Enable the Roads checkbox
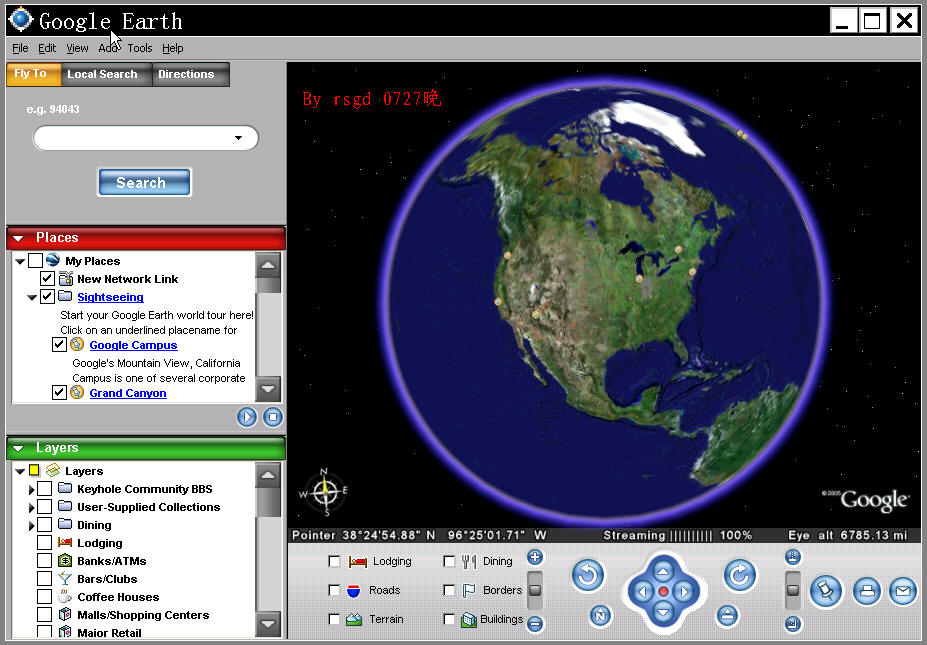 point(334,590)
